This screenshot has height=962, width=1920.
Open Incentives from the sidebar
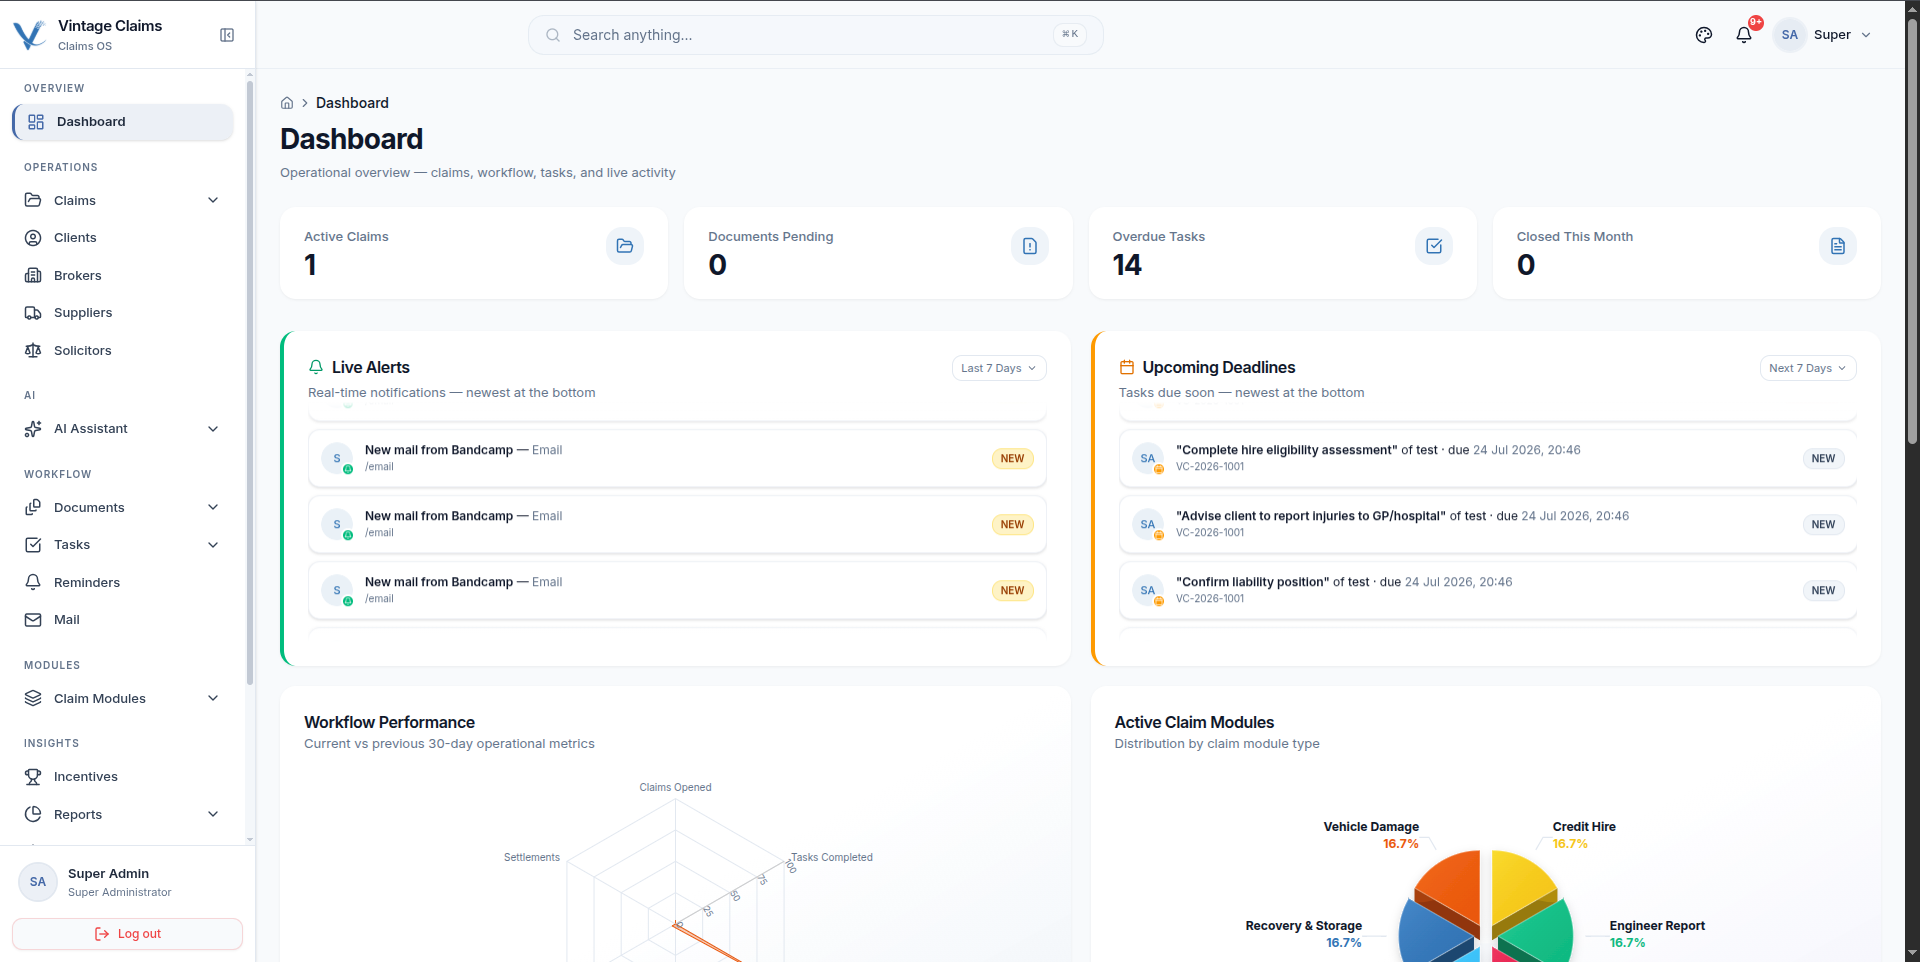[x=123, y=777]
